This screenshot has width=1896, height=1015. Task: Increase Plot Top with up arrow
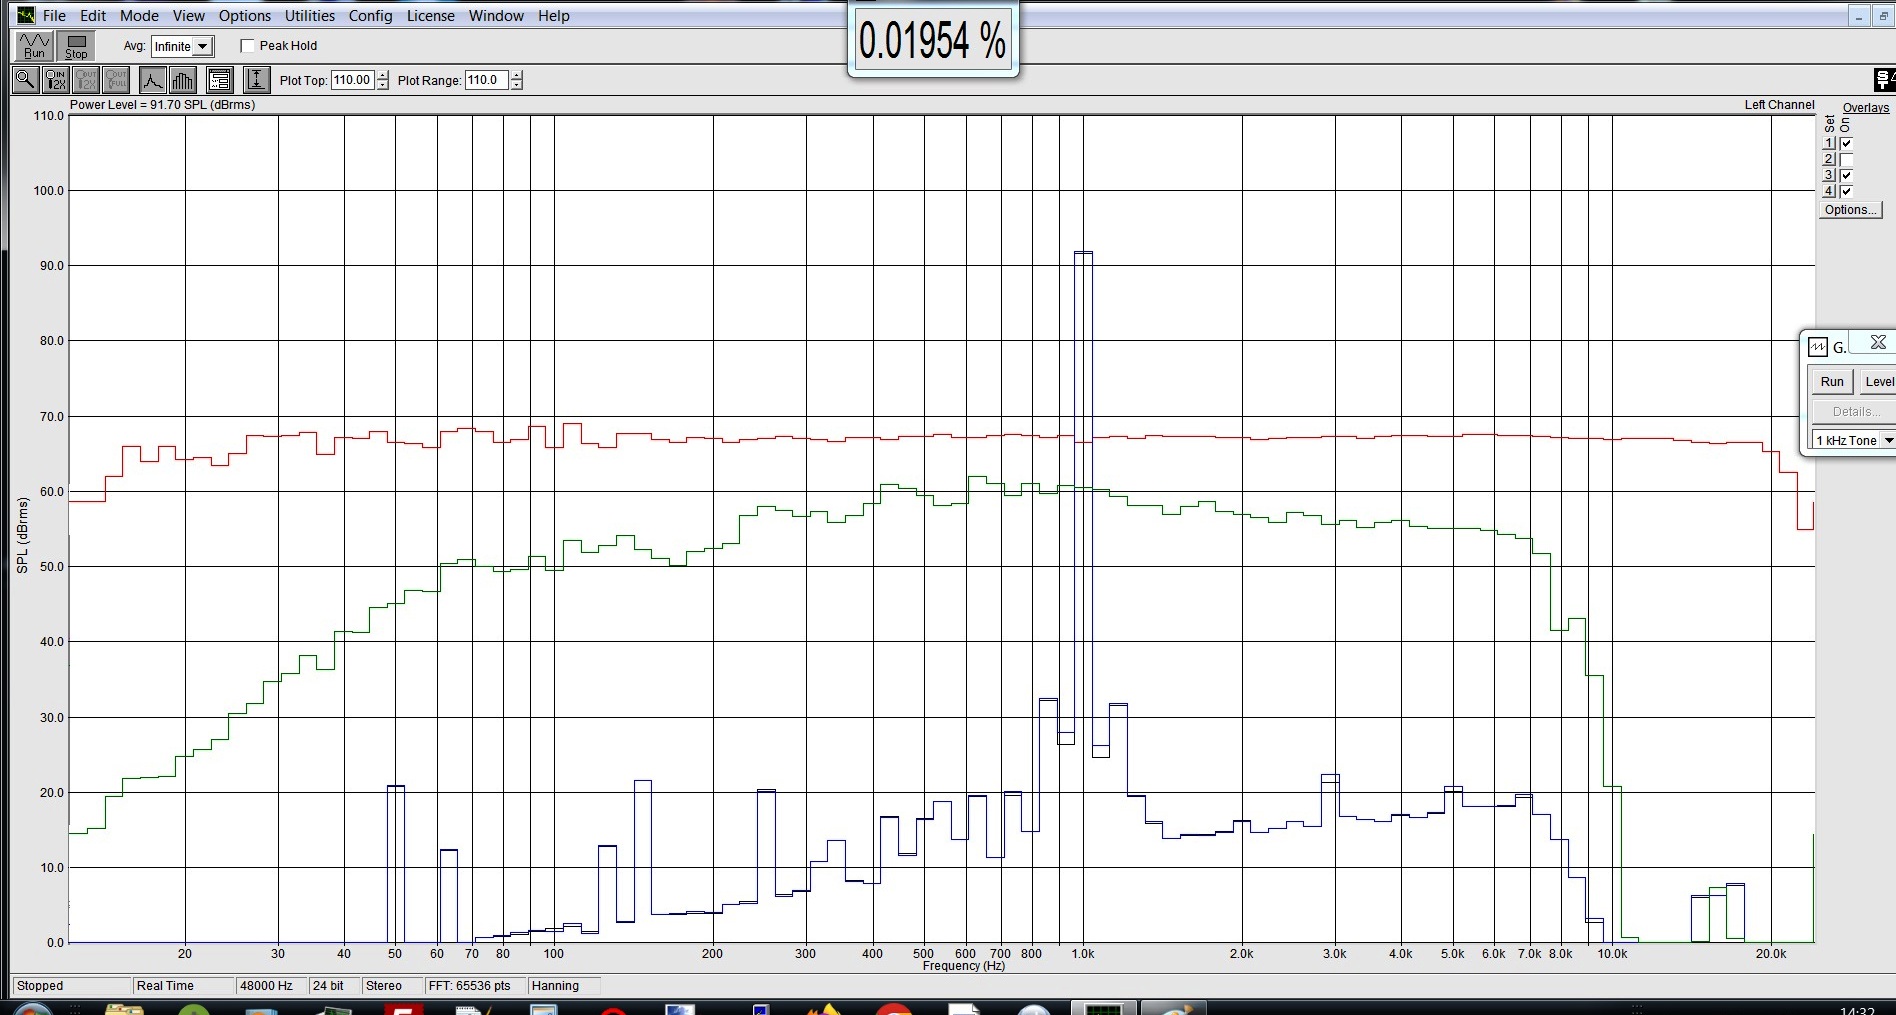click(383, 75)
